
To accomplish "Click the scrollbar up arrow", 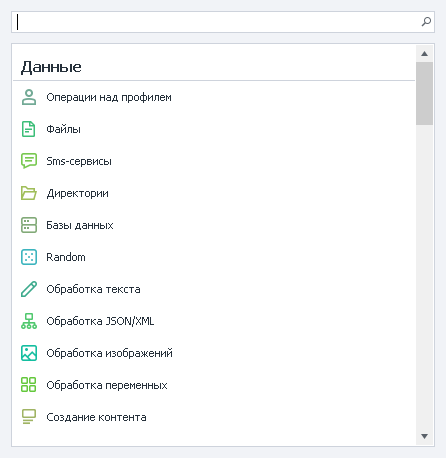I will point(424,54).
